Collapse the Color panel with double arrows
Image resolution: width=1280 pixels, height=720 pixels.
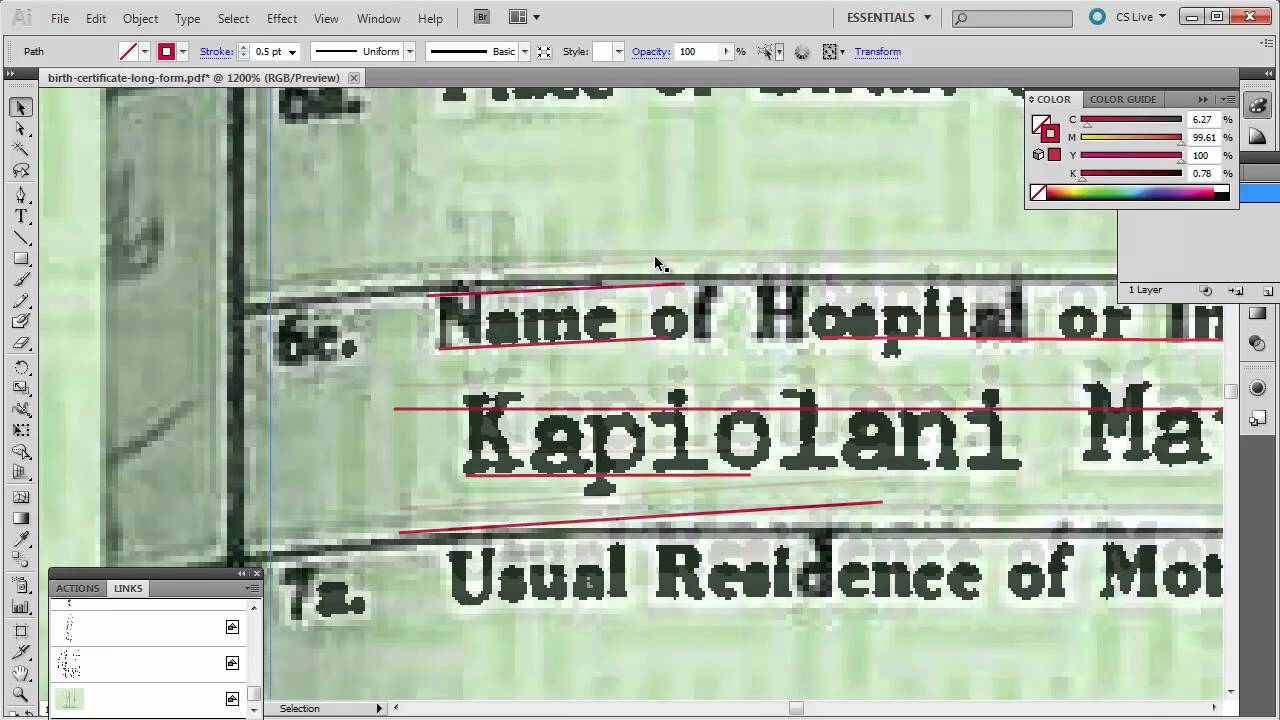click(1203, 99)
